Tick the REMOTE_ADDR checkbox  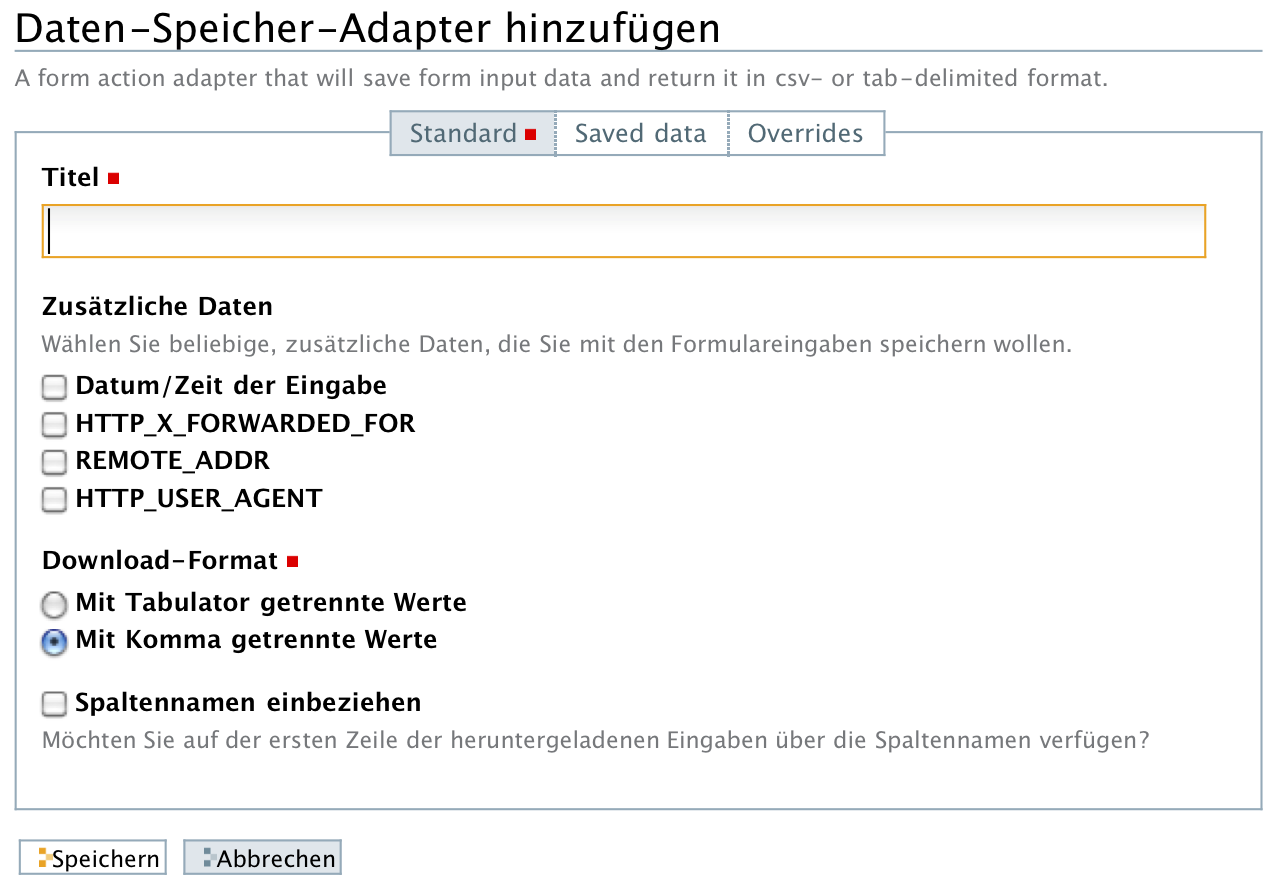54,461
